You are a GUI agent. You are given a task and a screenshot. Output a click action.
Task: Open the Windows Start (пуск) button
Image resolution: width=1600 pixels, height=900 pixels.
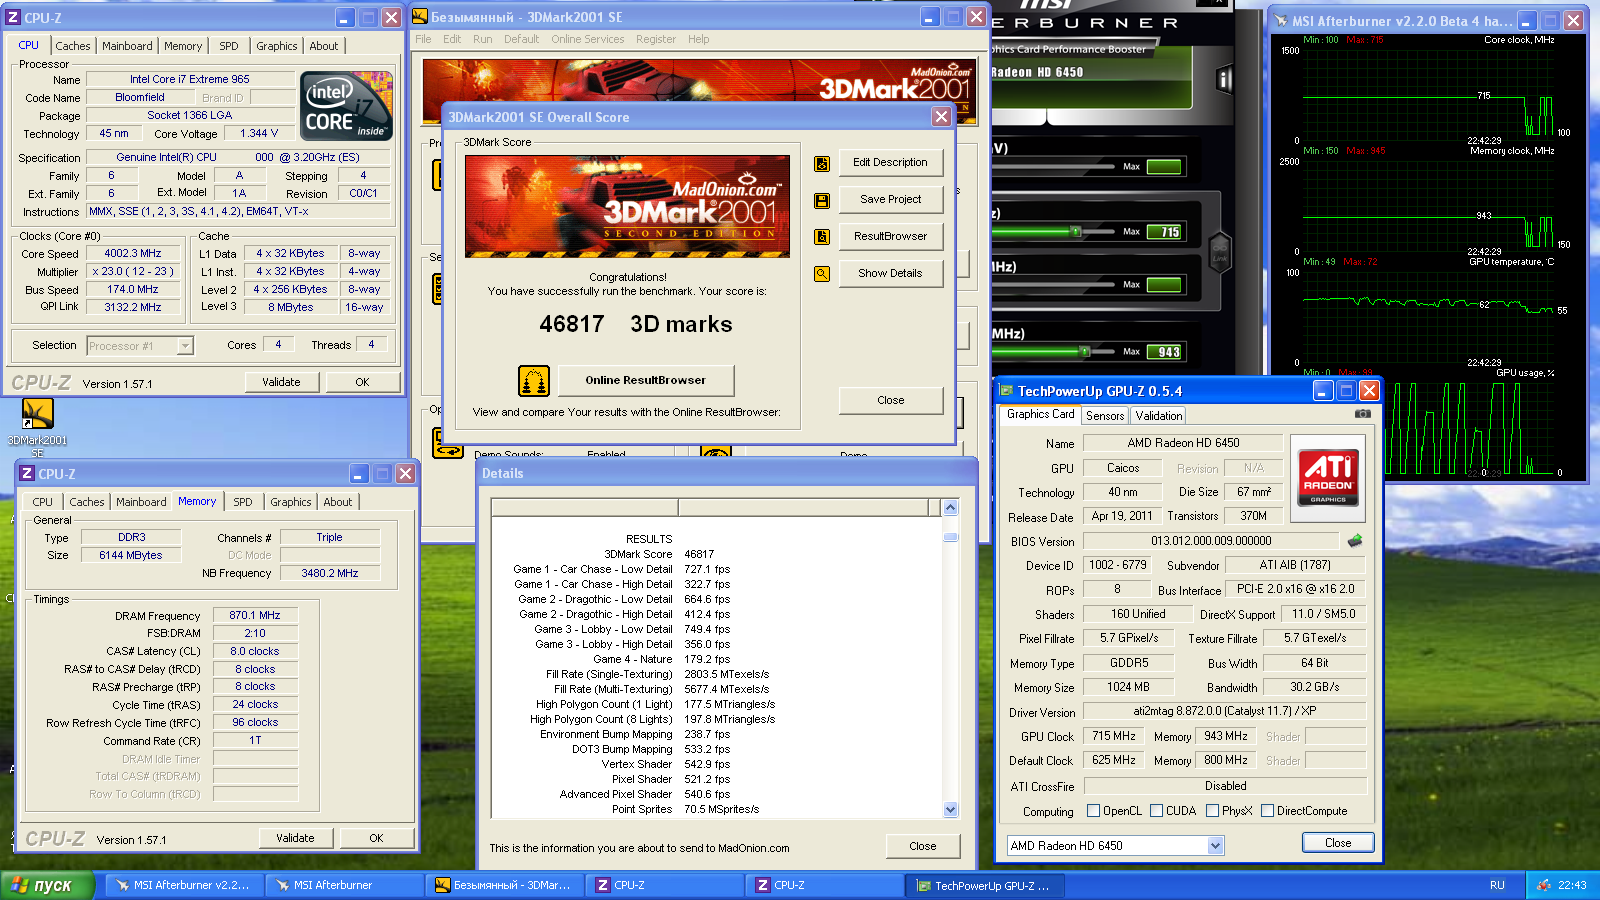[47, 885]
